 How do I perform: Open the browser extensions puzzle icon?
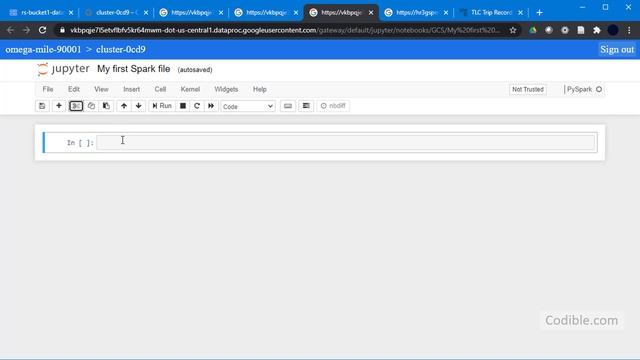coord(597,30)
